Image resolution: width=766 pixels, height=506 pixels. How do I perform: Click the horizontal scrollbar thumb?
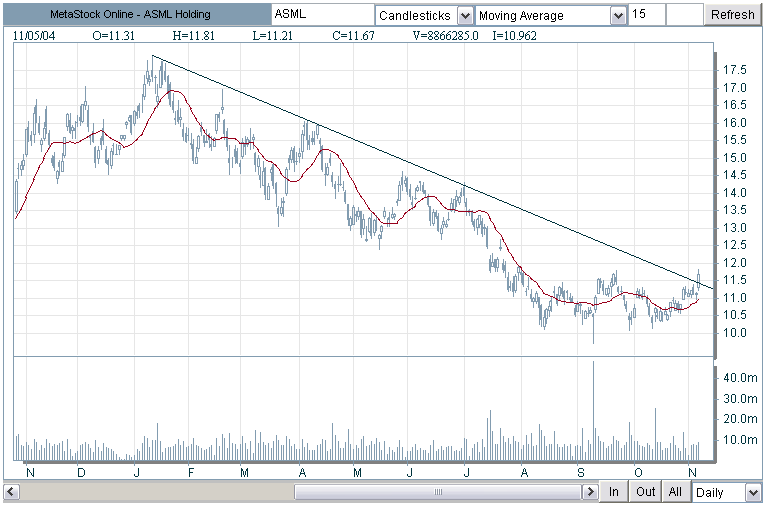coord(438,491)
